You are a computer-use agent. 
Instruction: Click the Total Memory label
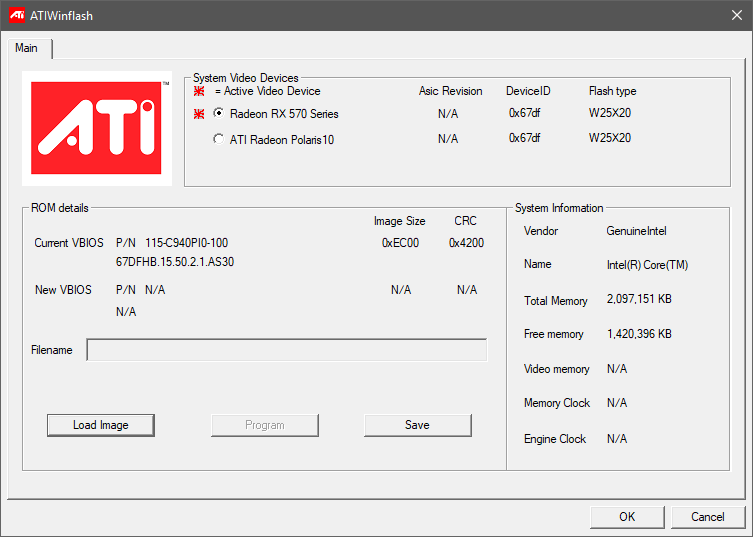point(556,301)
